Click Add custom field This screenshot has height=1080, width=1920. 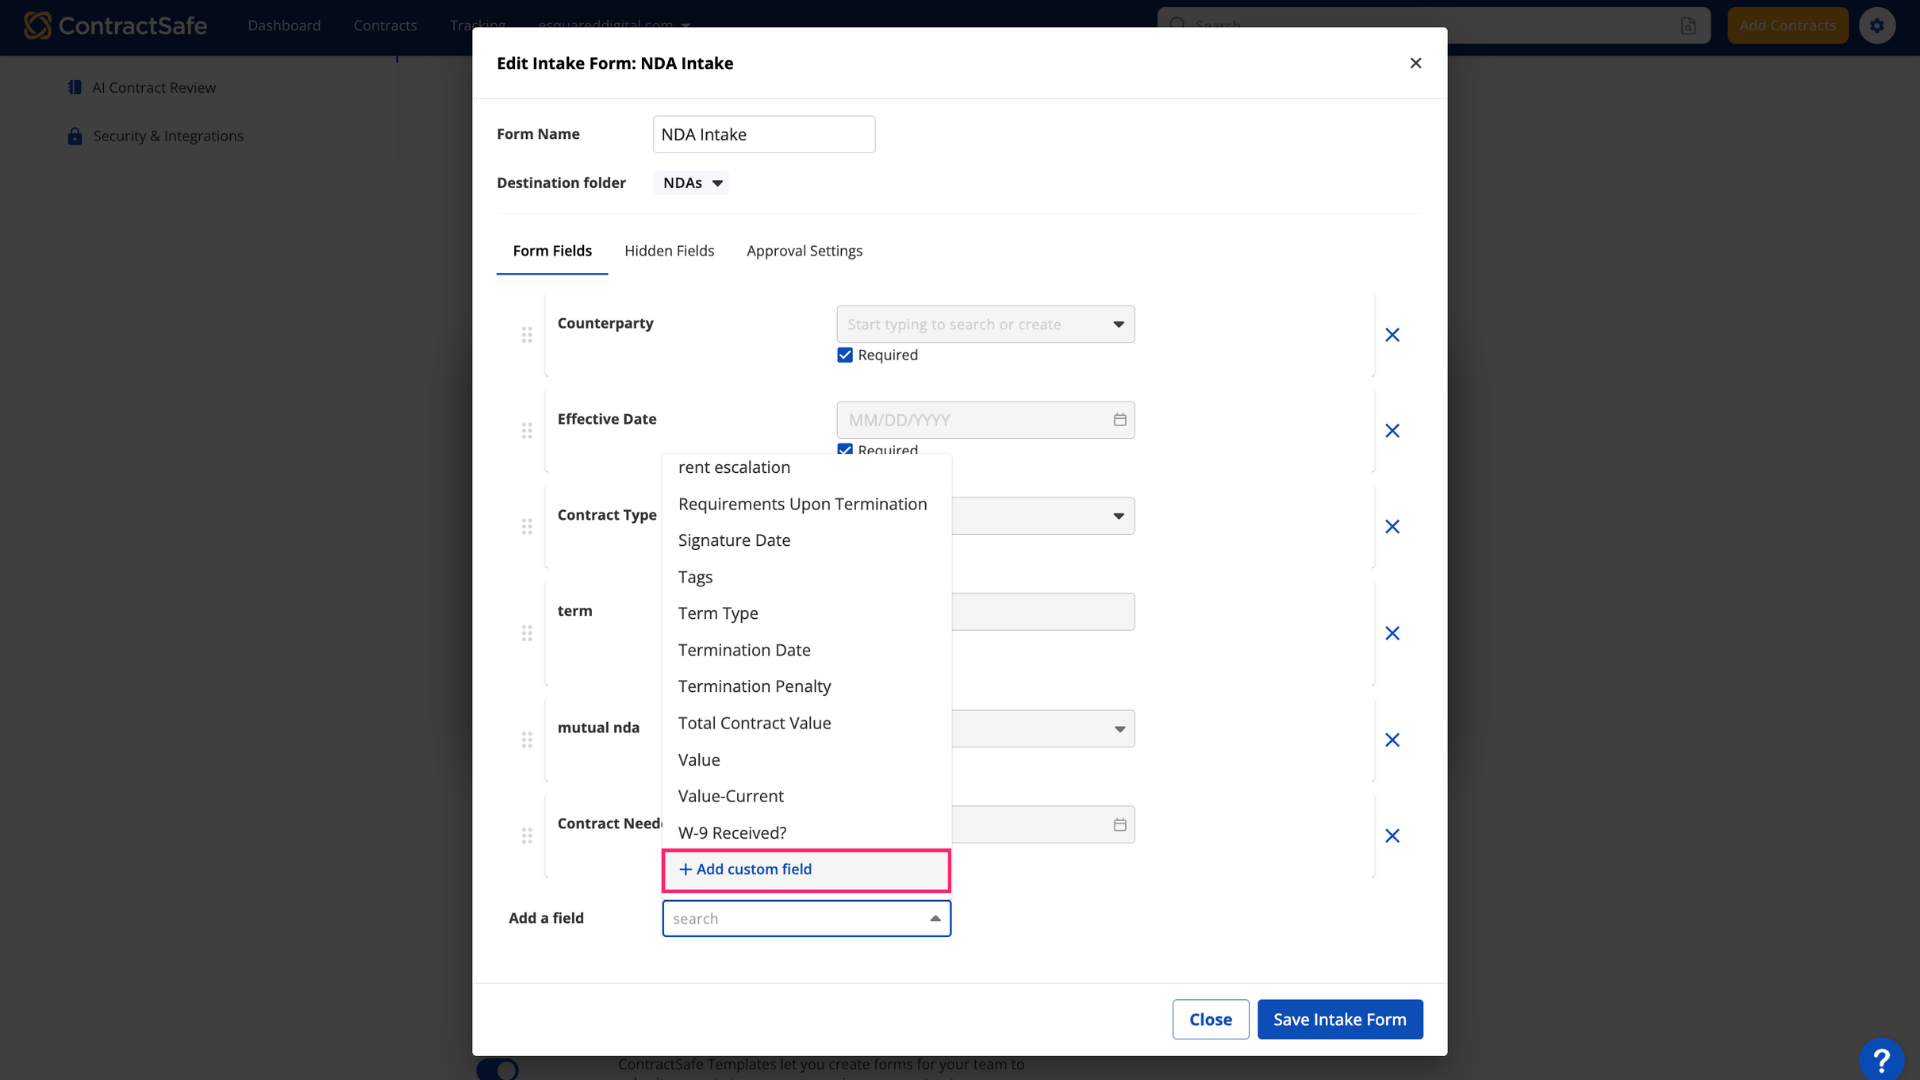806,870
